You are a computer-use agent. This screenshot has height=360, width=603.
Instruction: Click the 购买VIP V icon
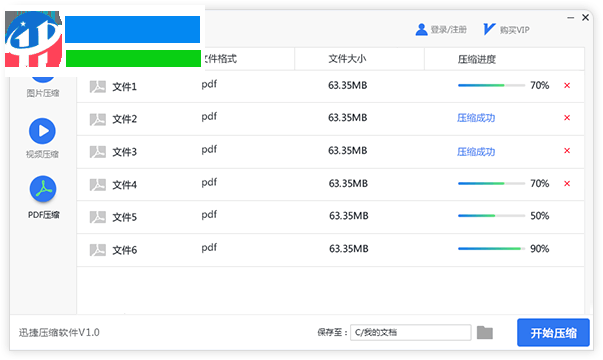coord(489,29)
